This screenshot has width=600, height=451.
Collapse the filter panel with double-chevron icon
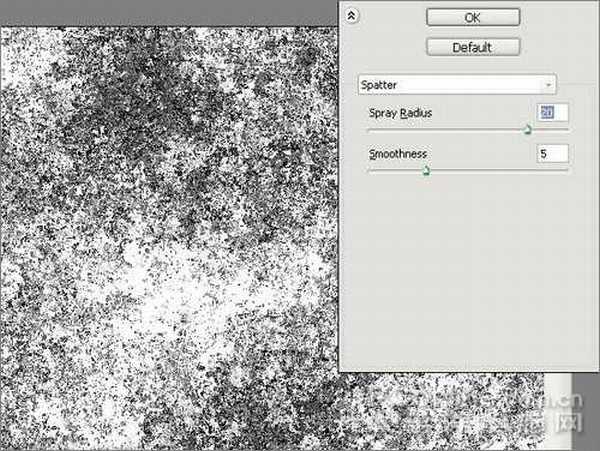point(351,16)
